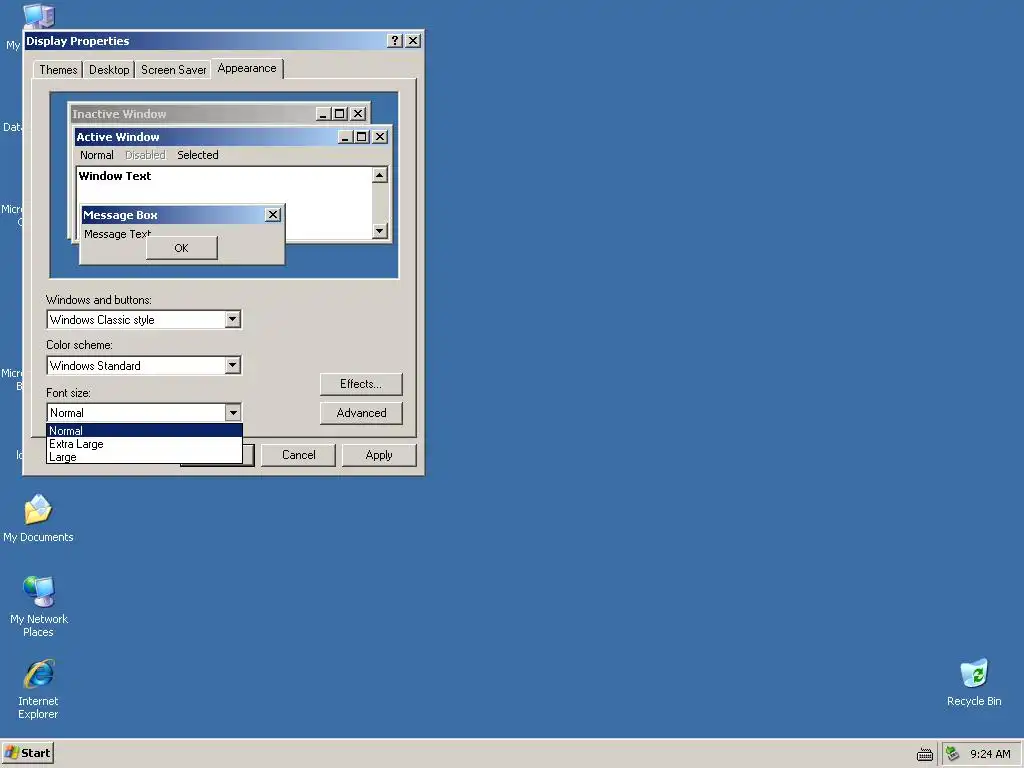1024x768 pixels.
Task: Open the My Documents desktop icon
Action: click(x=38, y=518)
